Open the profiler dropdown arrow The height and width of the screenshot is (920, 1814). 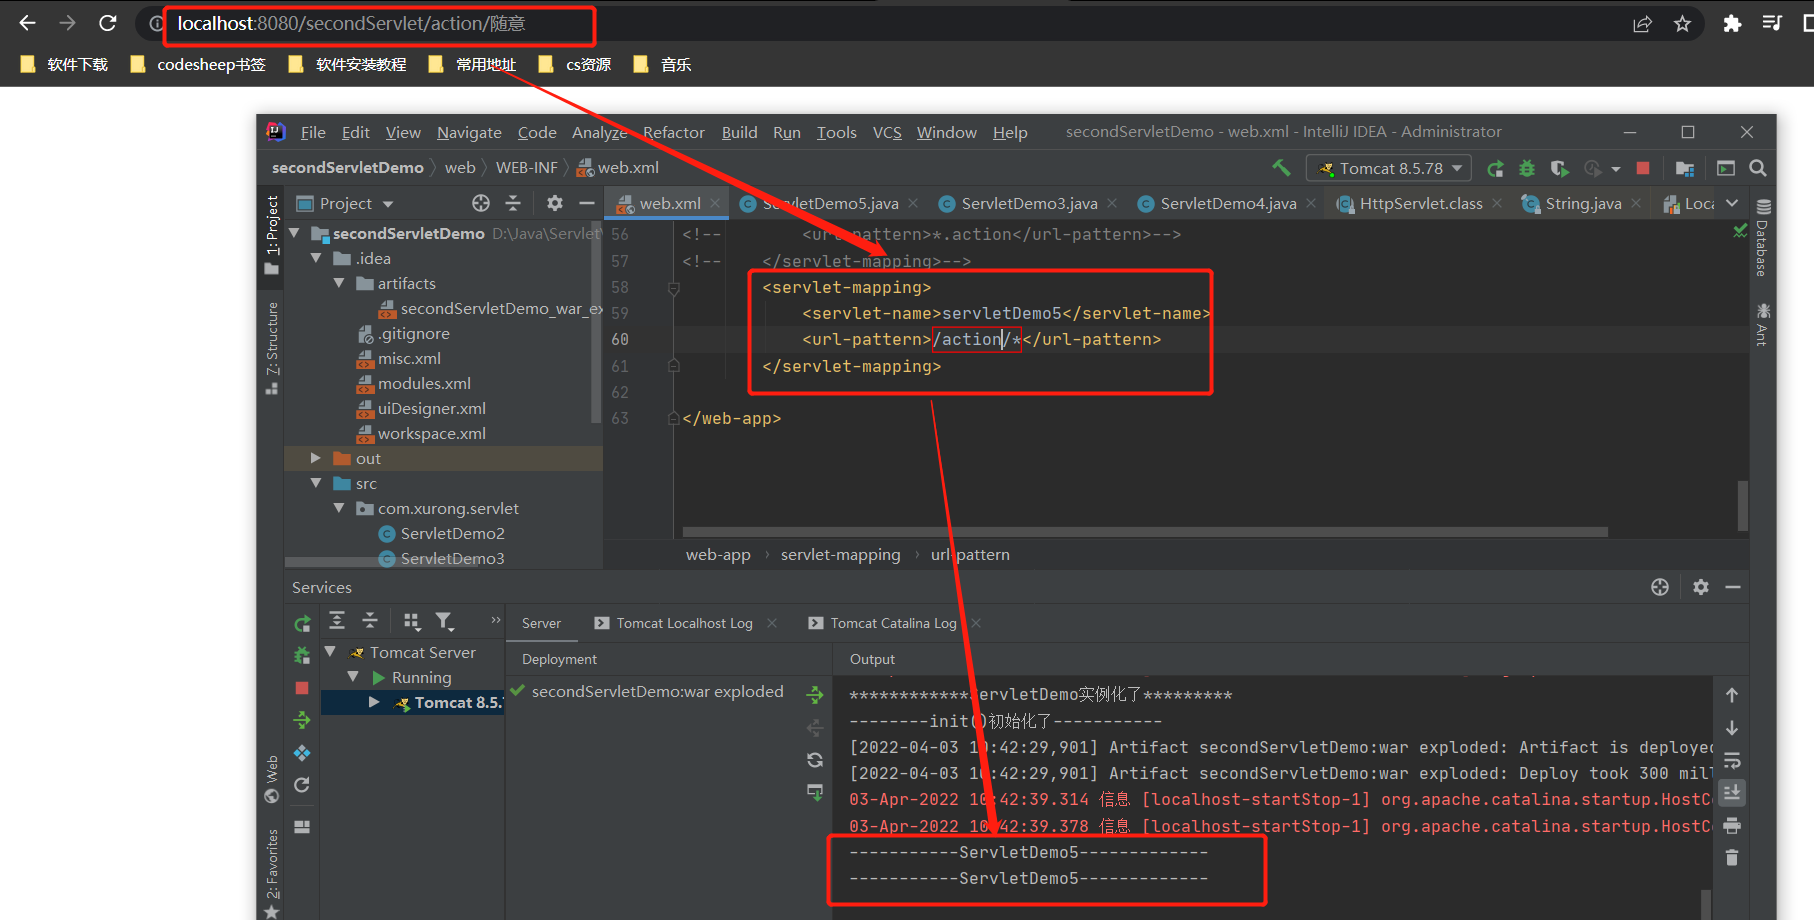(1616, 169)
